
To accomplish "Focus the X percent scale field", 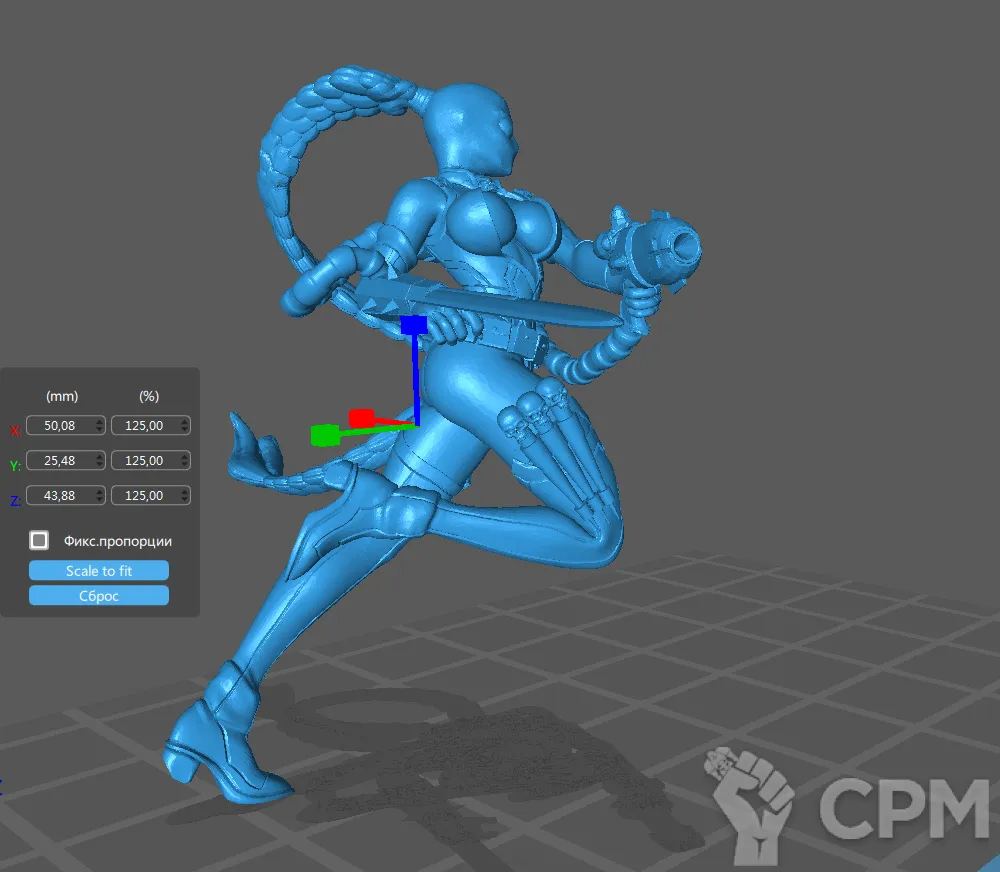I will [x=145, y=426].
